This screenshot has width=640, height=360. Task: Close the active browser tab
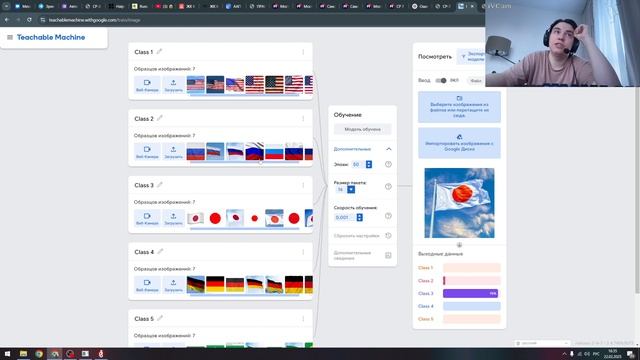(472, 6)
